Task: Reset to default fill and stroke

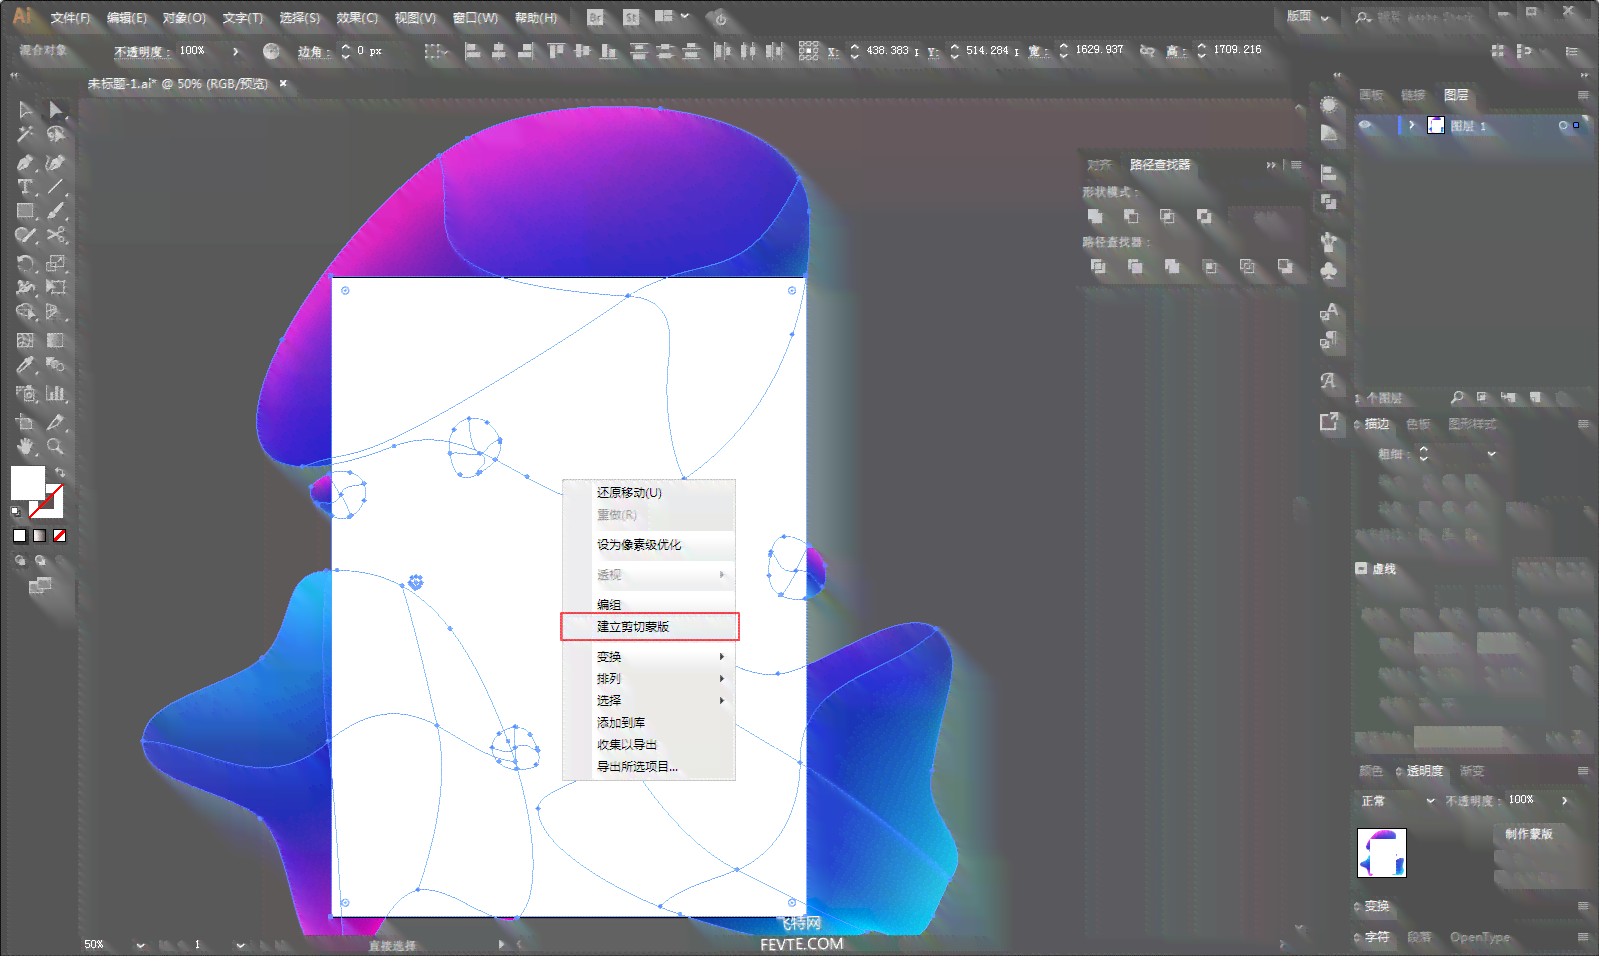Action: click(x=16, y=511)
